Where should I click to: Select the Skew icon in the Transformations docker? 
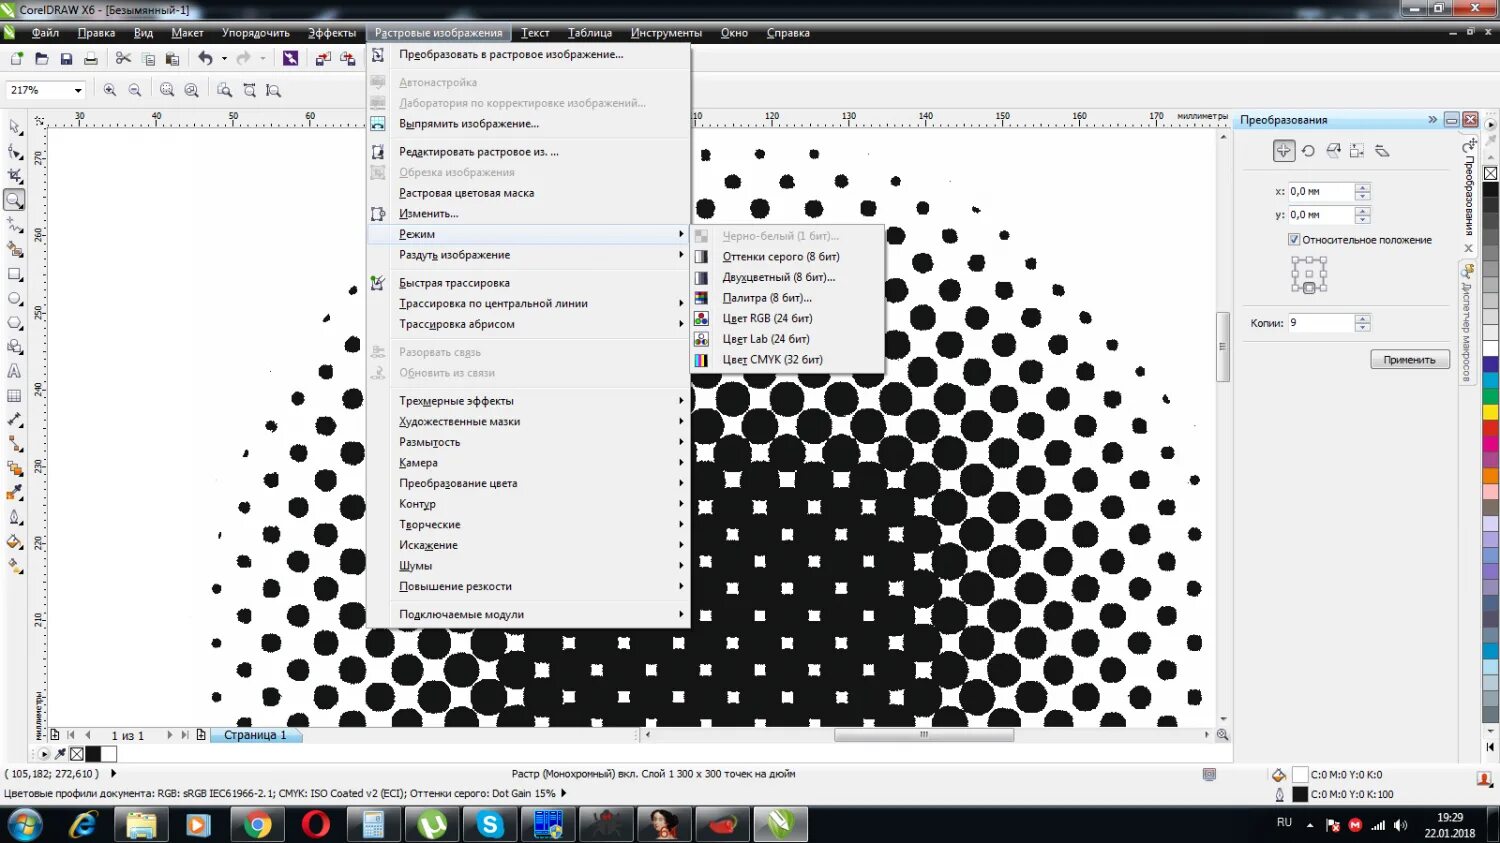point(1382,151)
